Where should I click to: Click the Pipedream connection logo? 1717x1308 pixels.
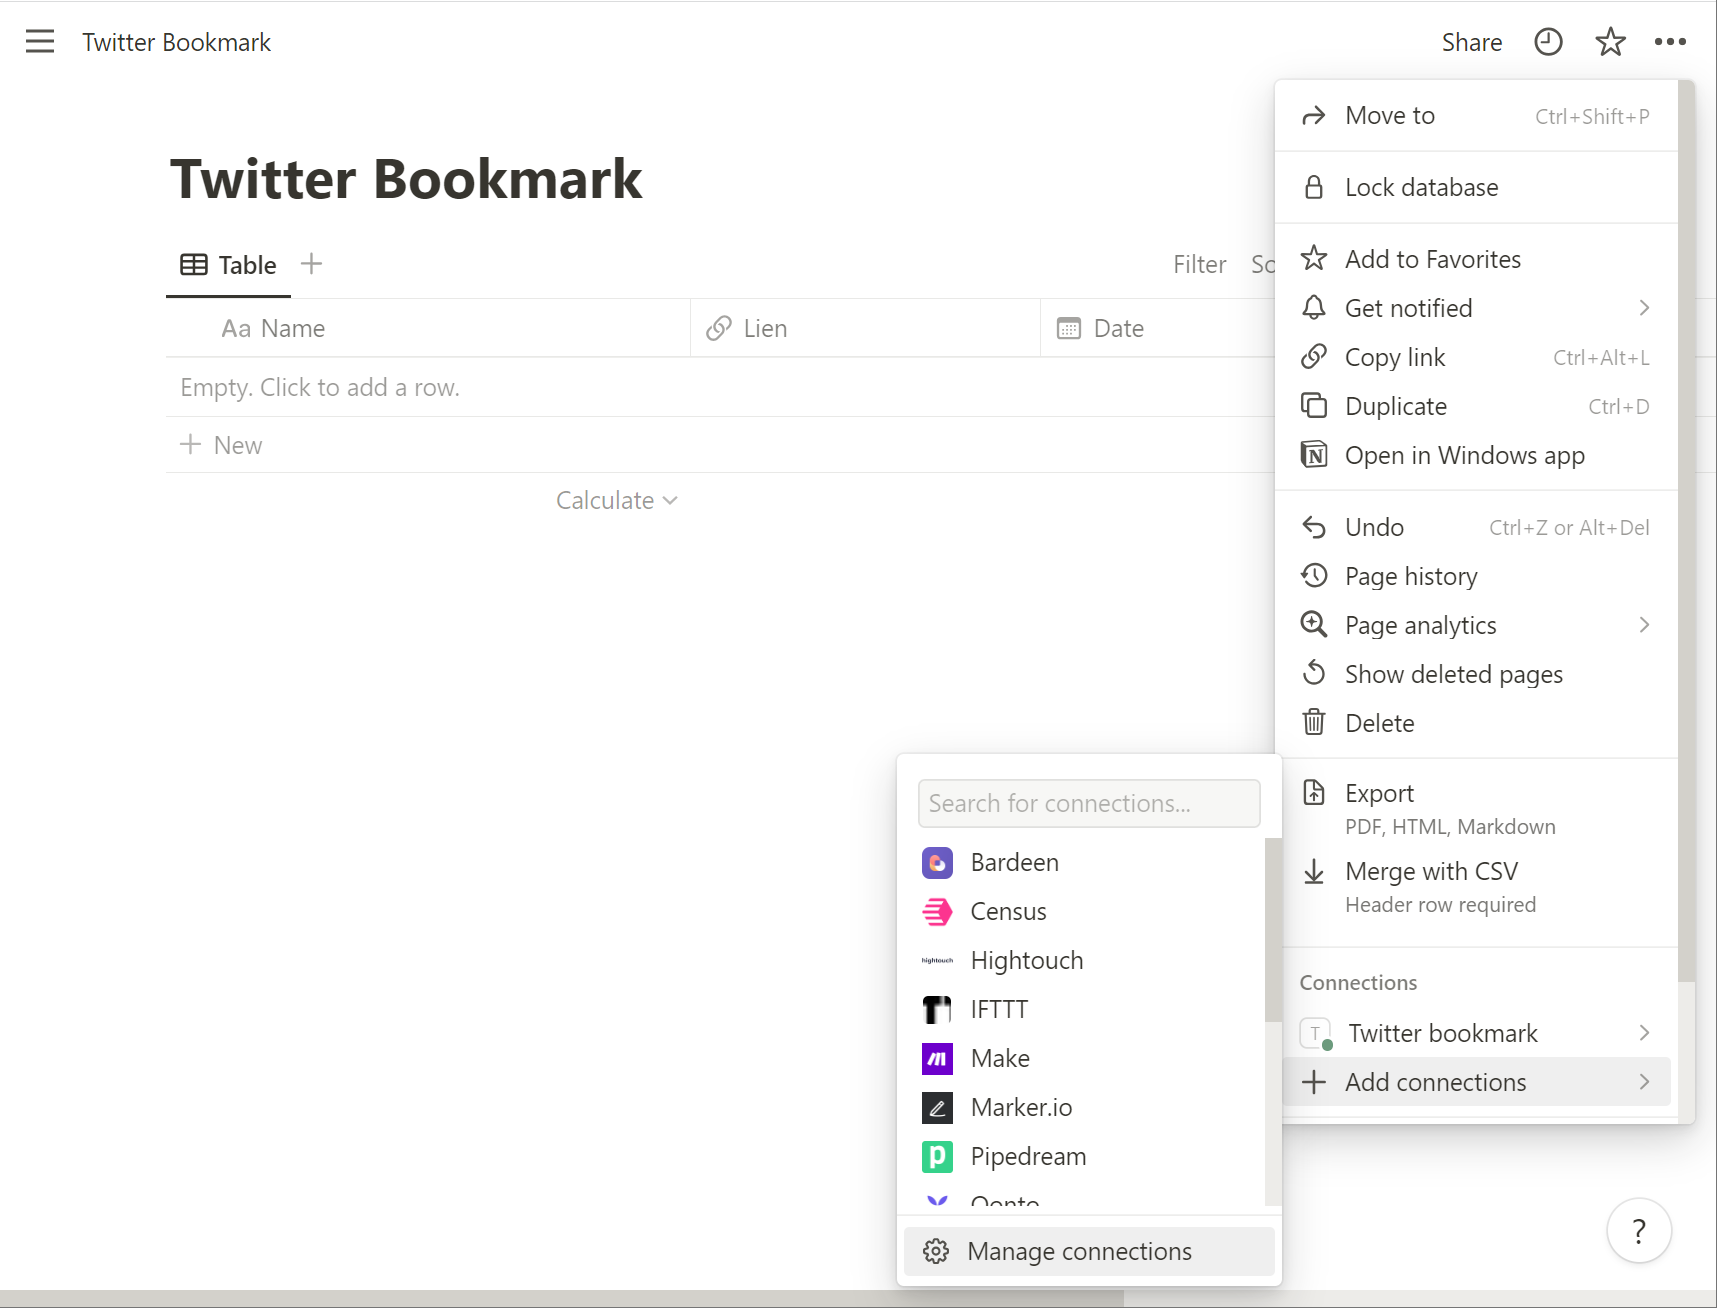(x=937, y=1156)
